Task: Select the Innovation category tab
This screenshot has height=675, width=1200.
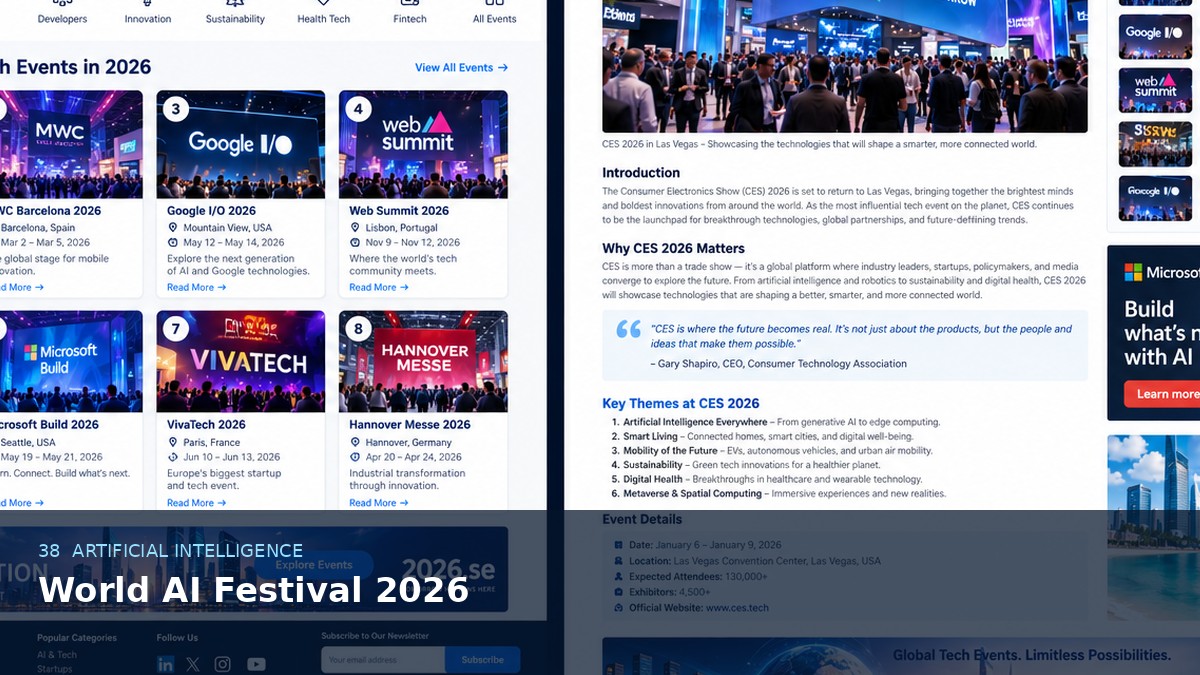Action: click(x=148, y=13)
